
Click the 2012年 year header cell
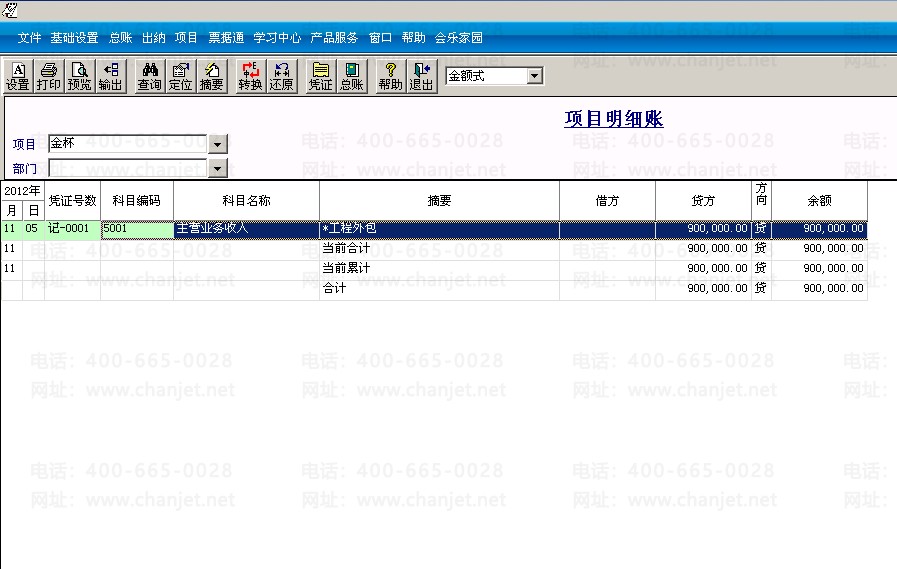coord(22,191)
